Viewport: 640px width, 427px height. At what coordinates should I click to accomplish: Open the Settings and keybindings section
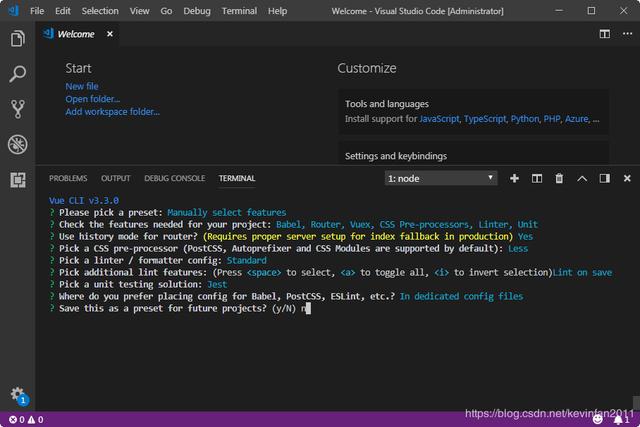click(x=473, y=155)
